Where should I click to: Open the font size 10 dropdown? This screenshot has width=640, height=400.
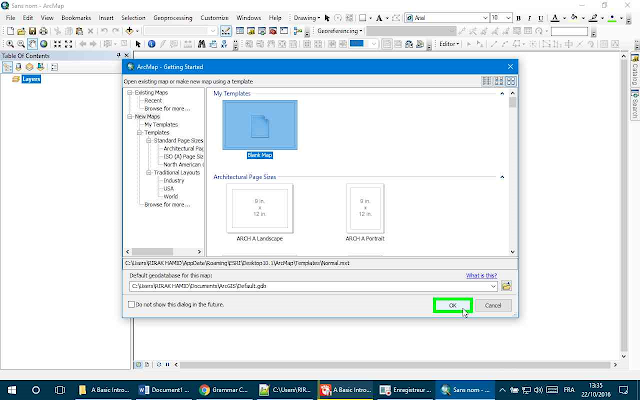tap(508, 18)
